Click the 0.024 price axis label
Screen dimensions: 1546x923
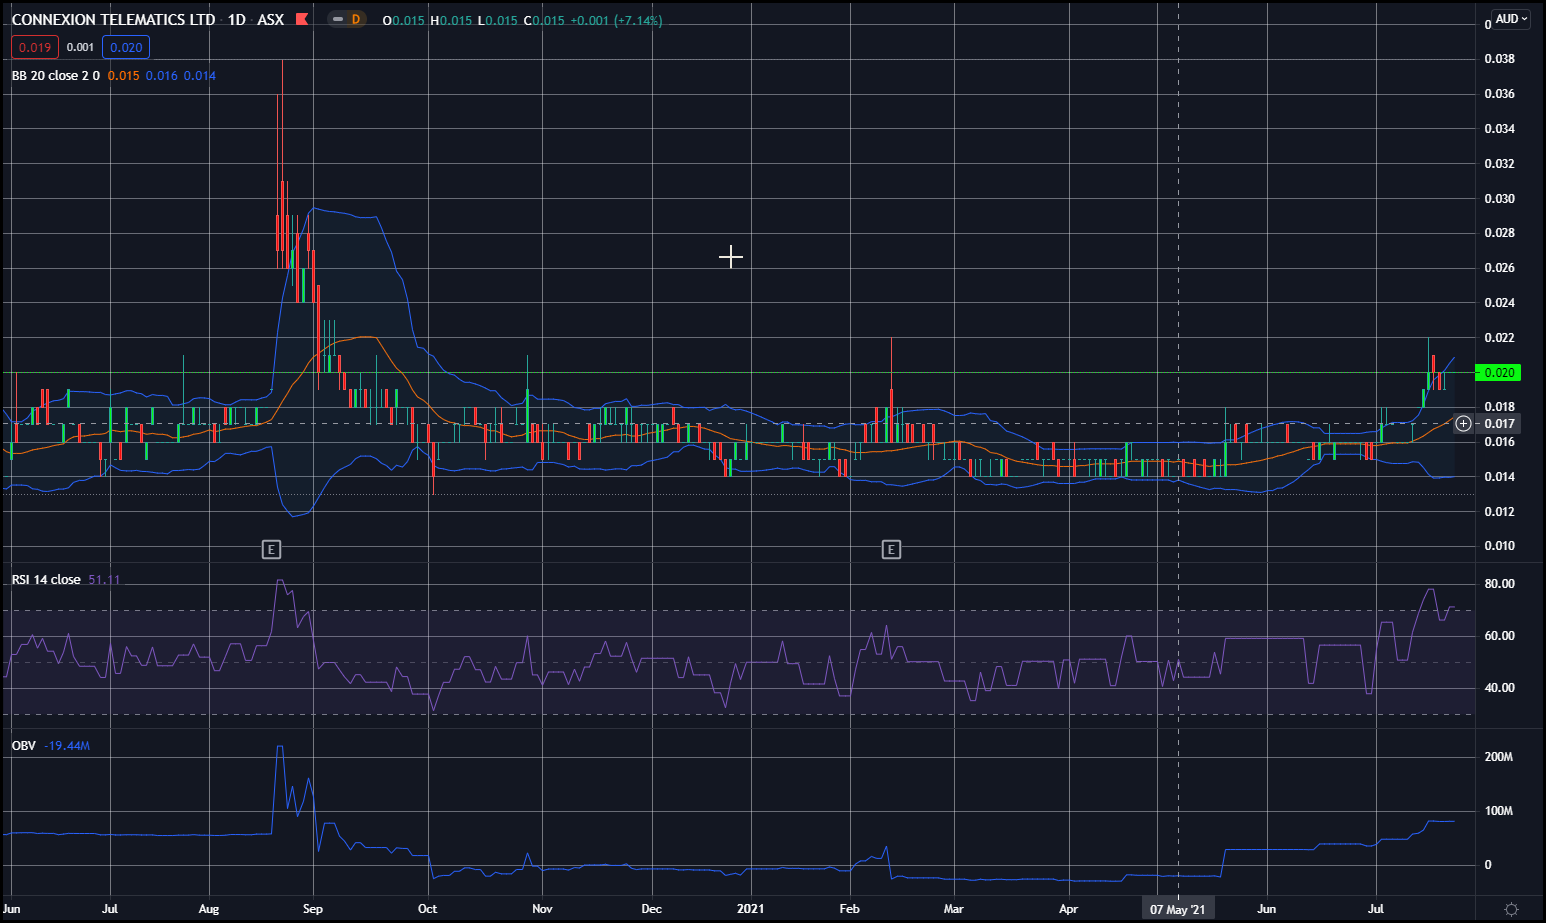tap(1499, 303)
